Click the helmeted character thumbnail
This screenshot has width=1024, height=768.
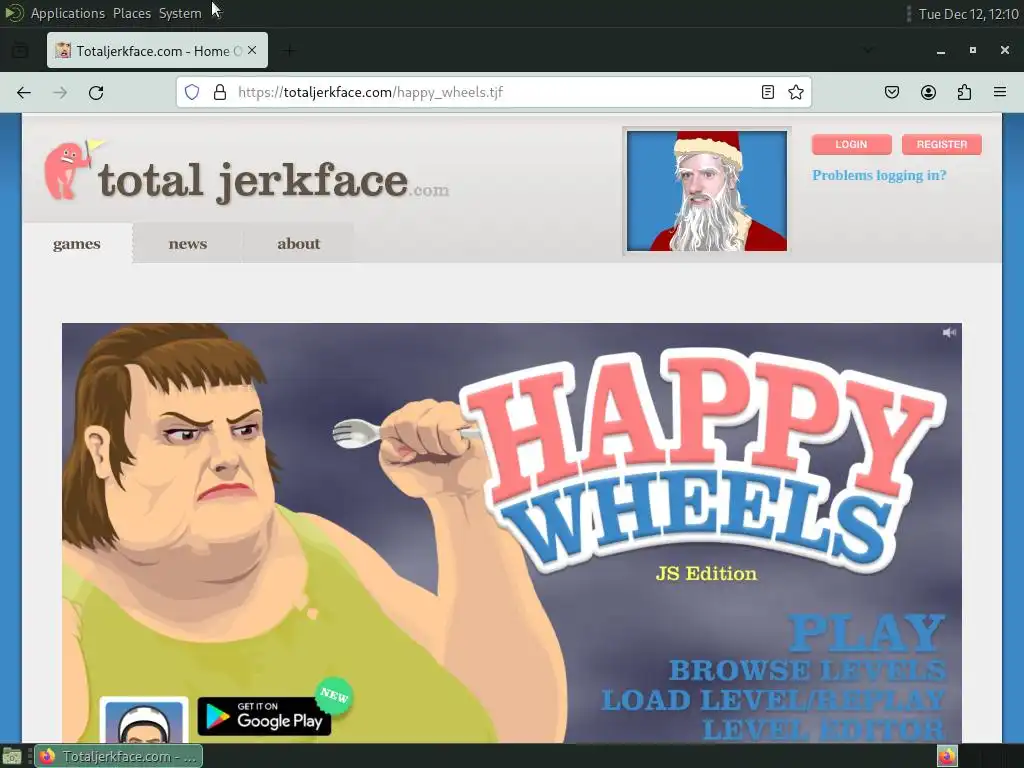[x=144, y=720]
